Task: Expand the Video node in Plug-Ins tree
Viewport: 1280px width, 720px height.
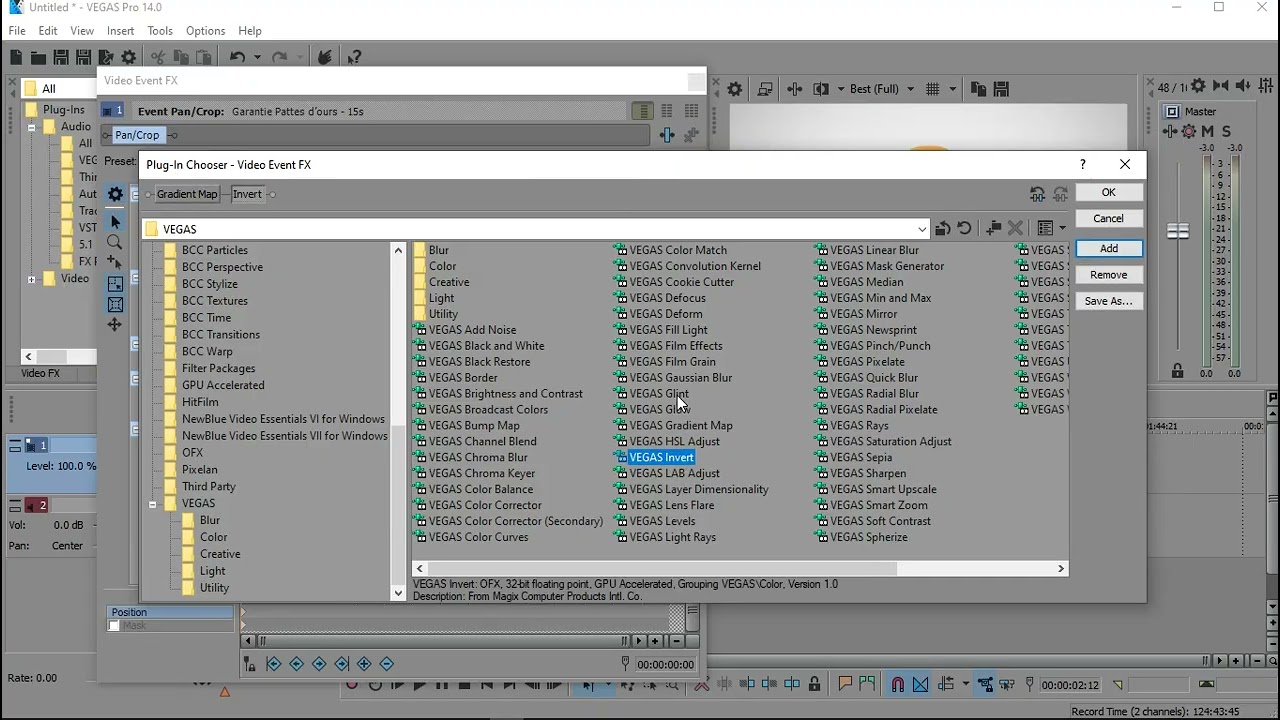Action: (32, 279)
